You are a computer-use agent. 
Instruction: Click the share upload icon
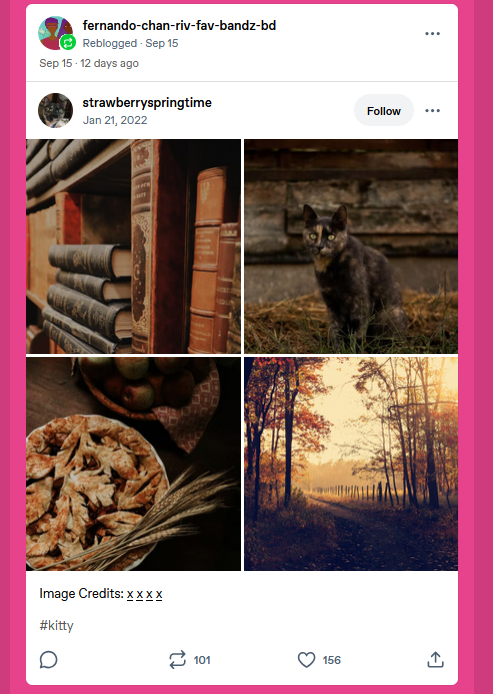pyautogui.click(x=435, y=659)
